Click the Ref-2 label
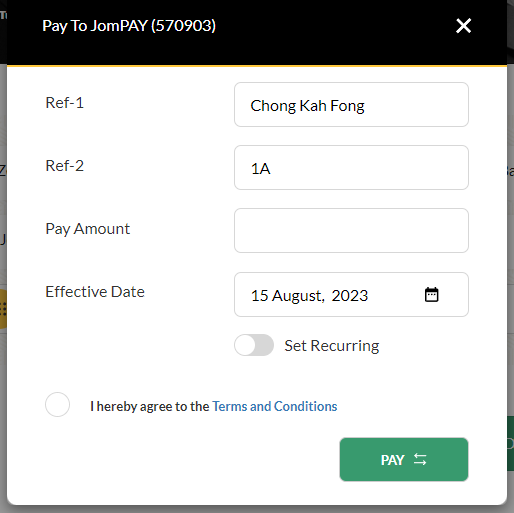The image size is (514, 513). click(x=64, y=166)
